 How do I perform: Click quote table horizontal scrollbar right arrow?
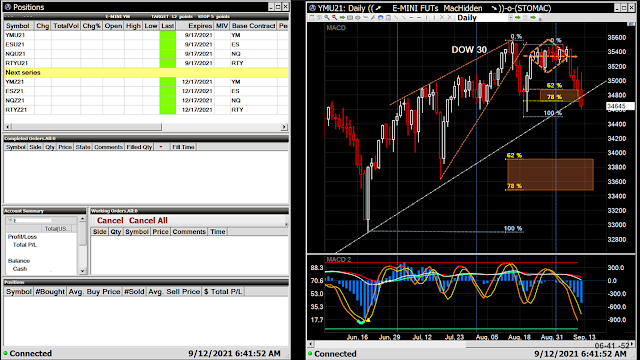coord(284,127)
